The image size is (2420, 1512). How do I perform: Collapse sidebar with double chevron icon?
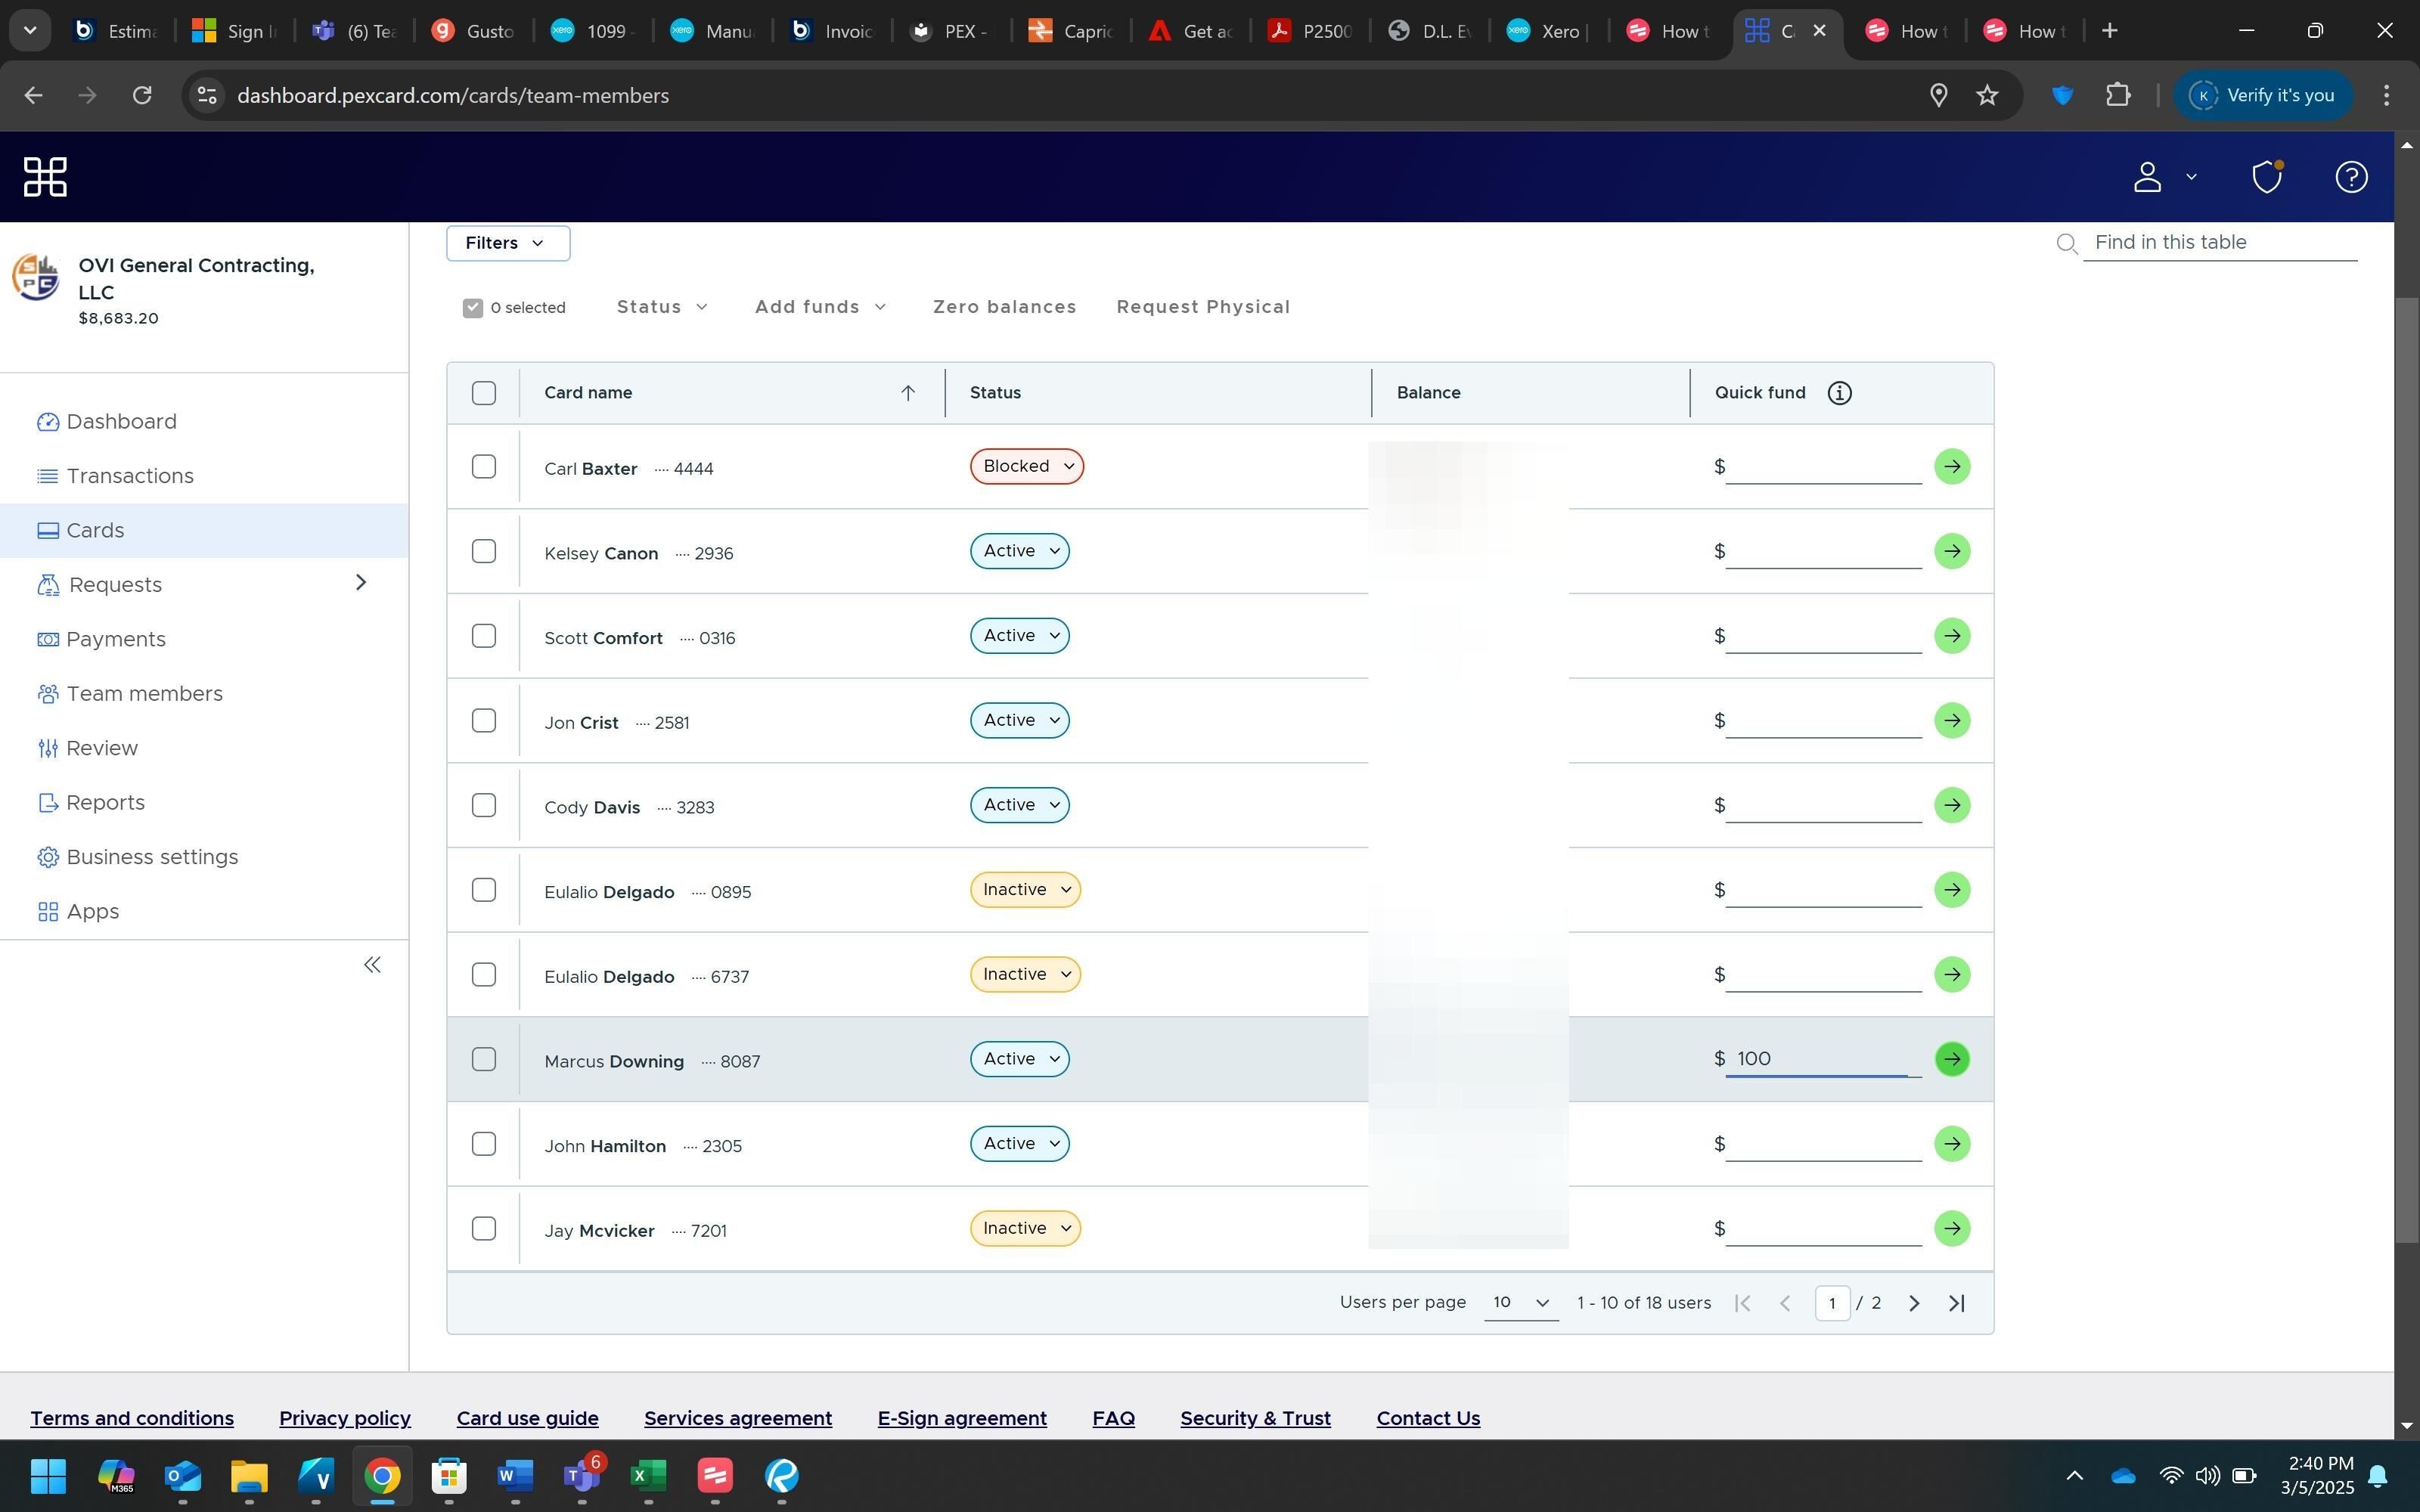pos(372,965)
